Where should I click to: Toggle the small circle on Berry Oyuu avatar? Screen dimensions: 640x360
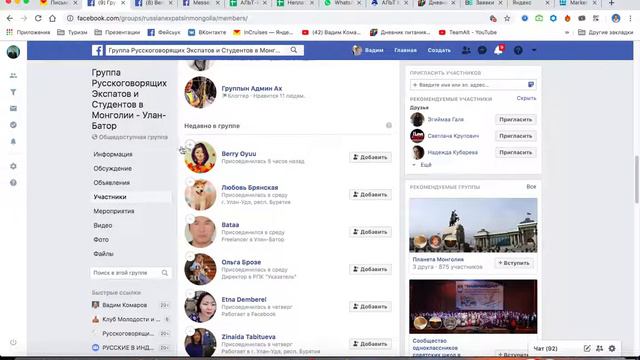(x=190, y=144)
